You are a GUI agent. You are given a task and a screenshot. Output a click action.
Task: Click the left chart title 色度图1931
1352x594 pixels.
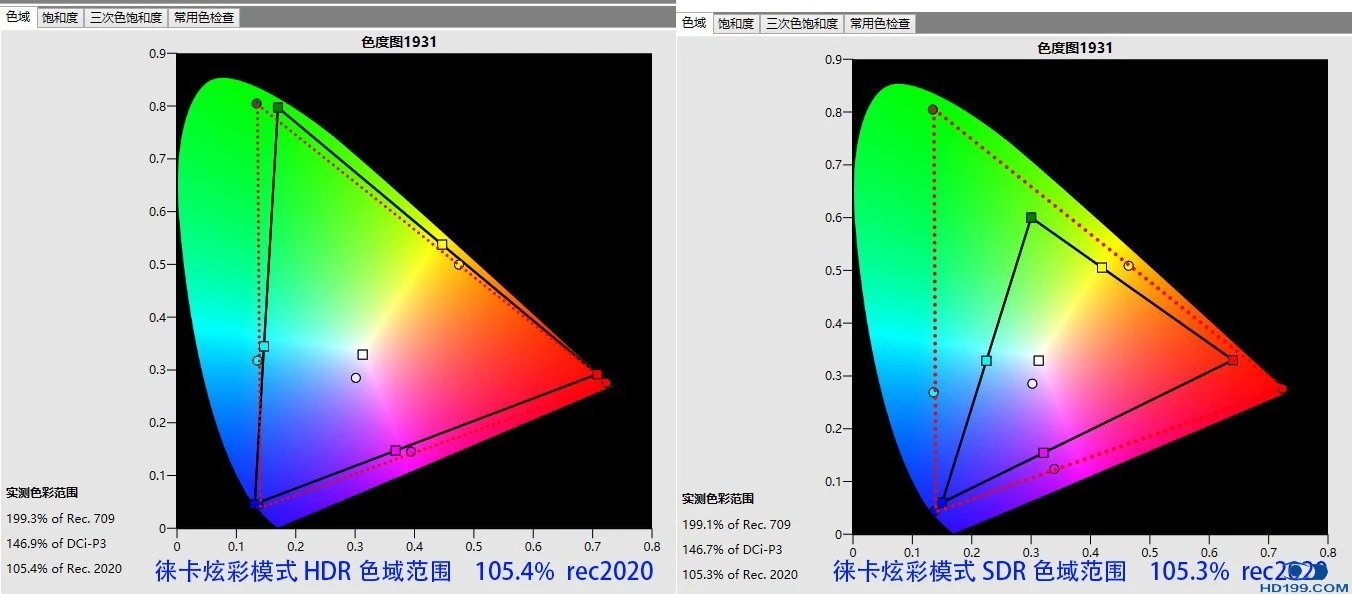(398, 41)
